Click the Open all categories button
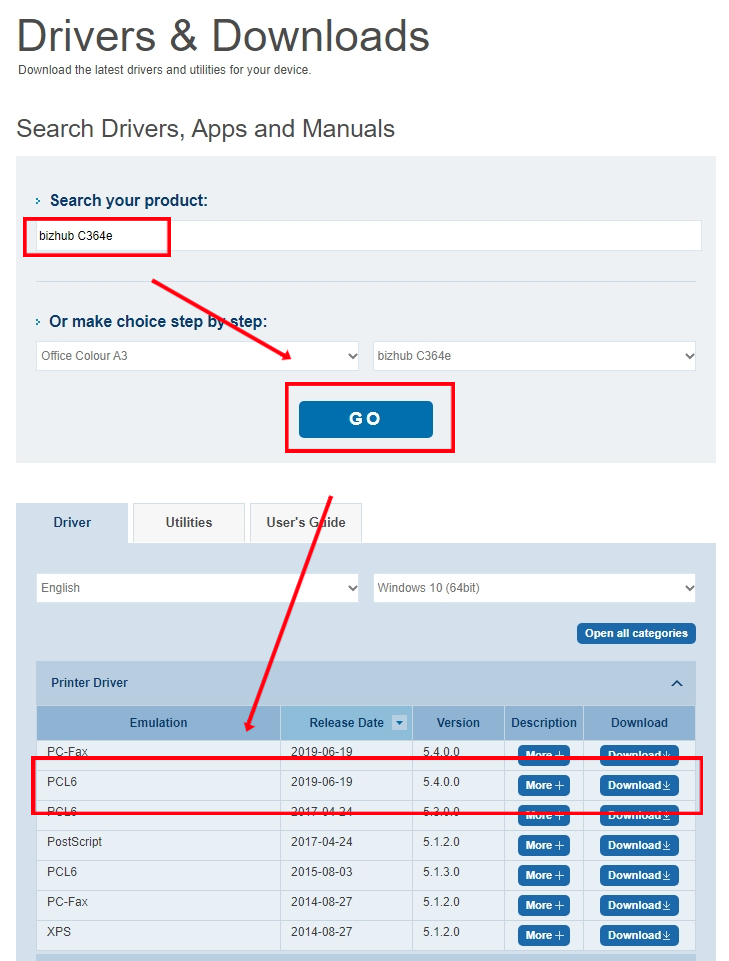The height and width of the screenshot is (961, 729). [x=636, y=633]
